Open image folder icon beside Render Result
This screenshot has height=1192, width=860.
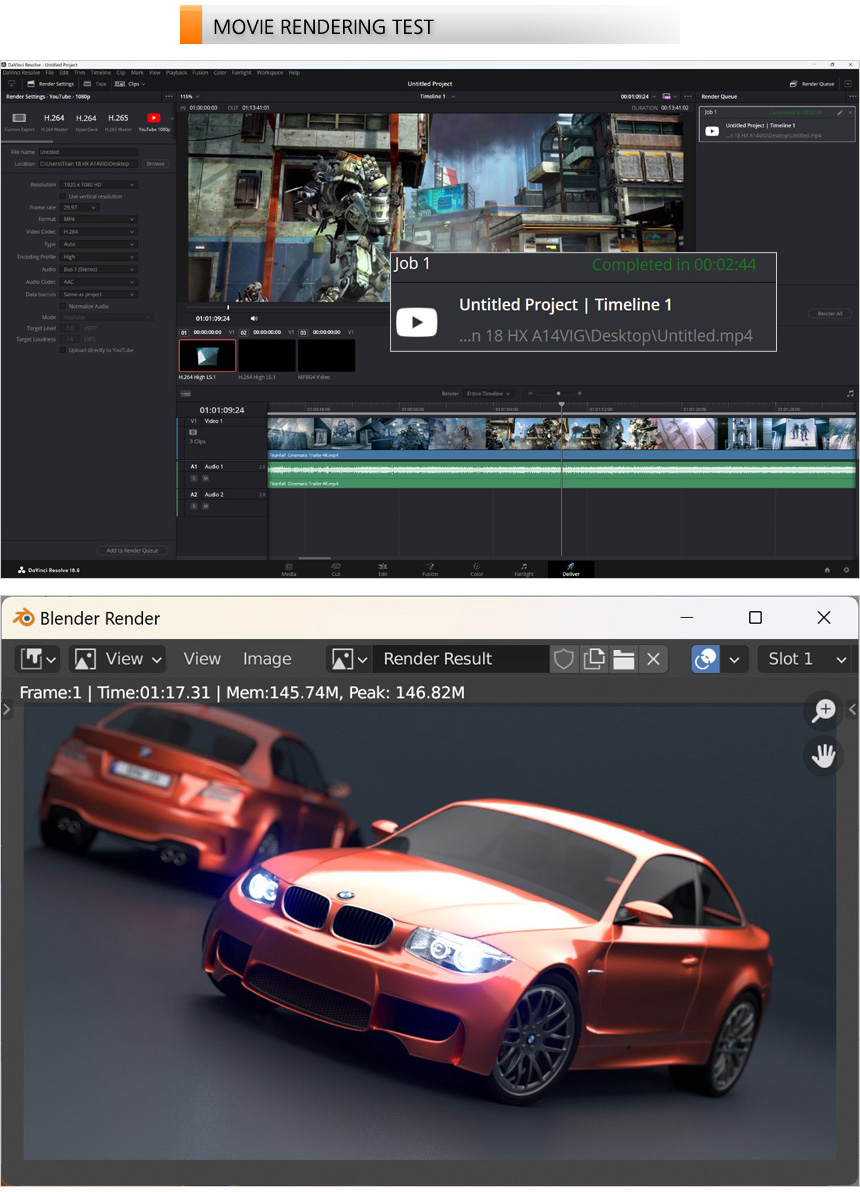tap(624, 659)
